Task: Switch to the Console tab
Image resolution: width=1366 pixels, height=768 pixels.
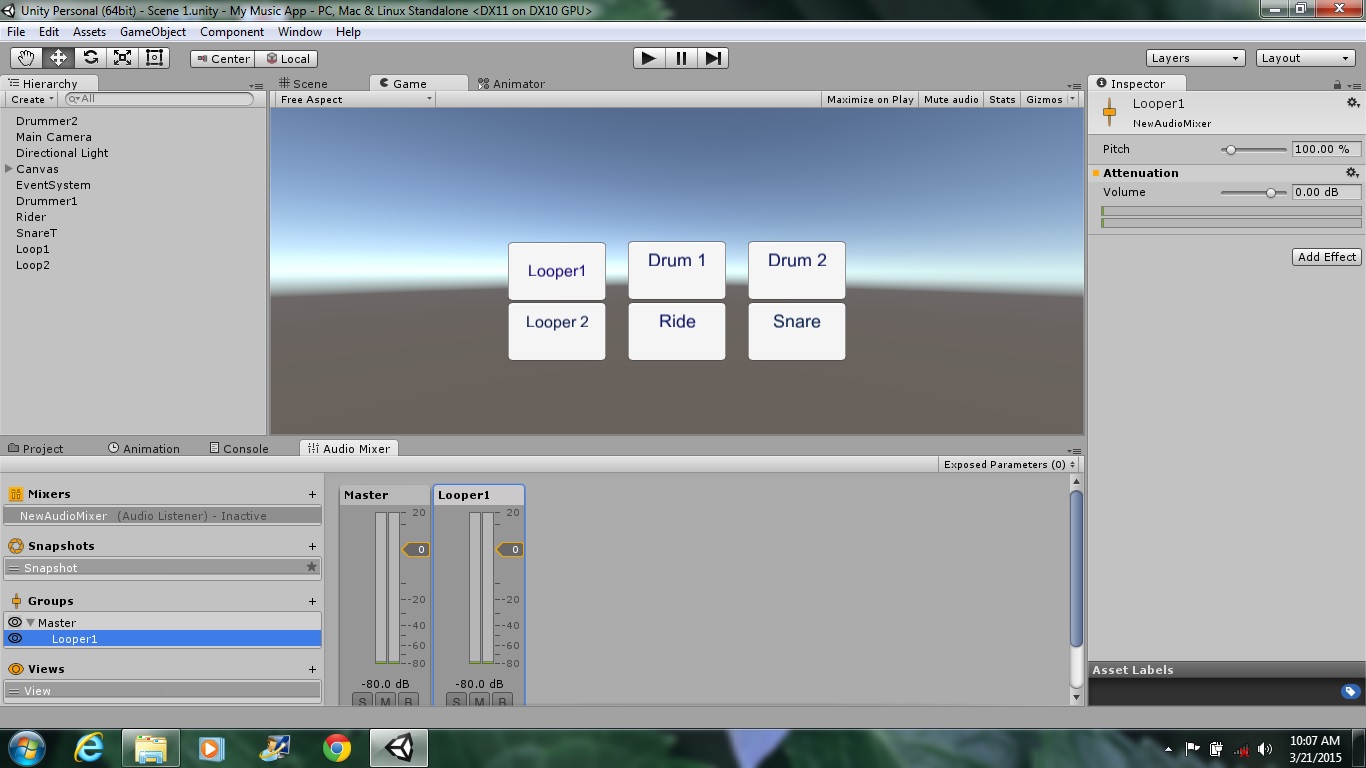Action: 239,449
